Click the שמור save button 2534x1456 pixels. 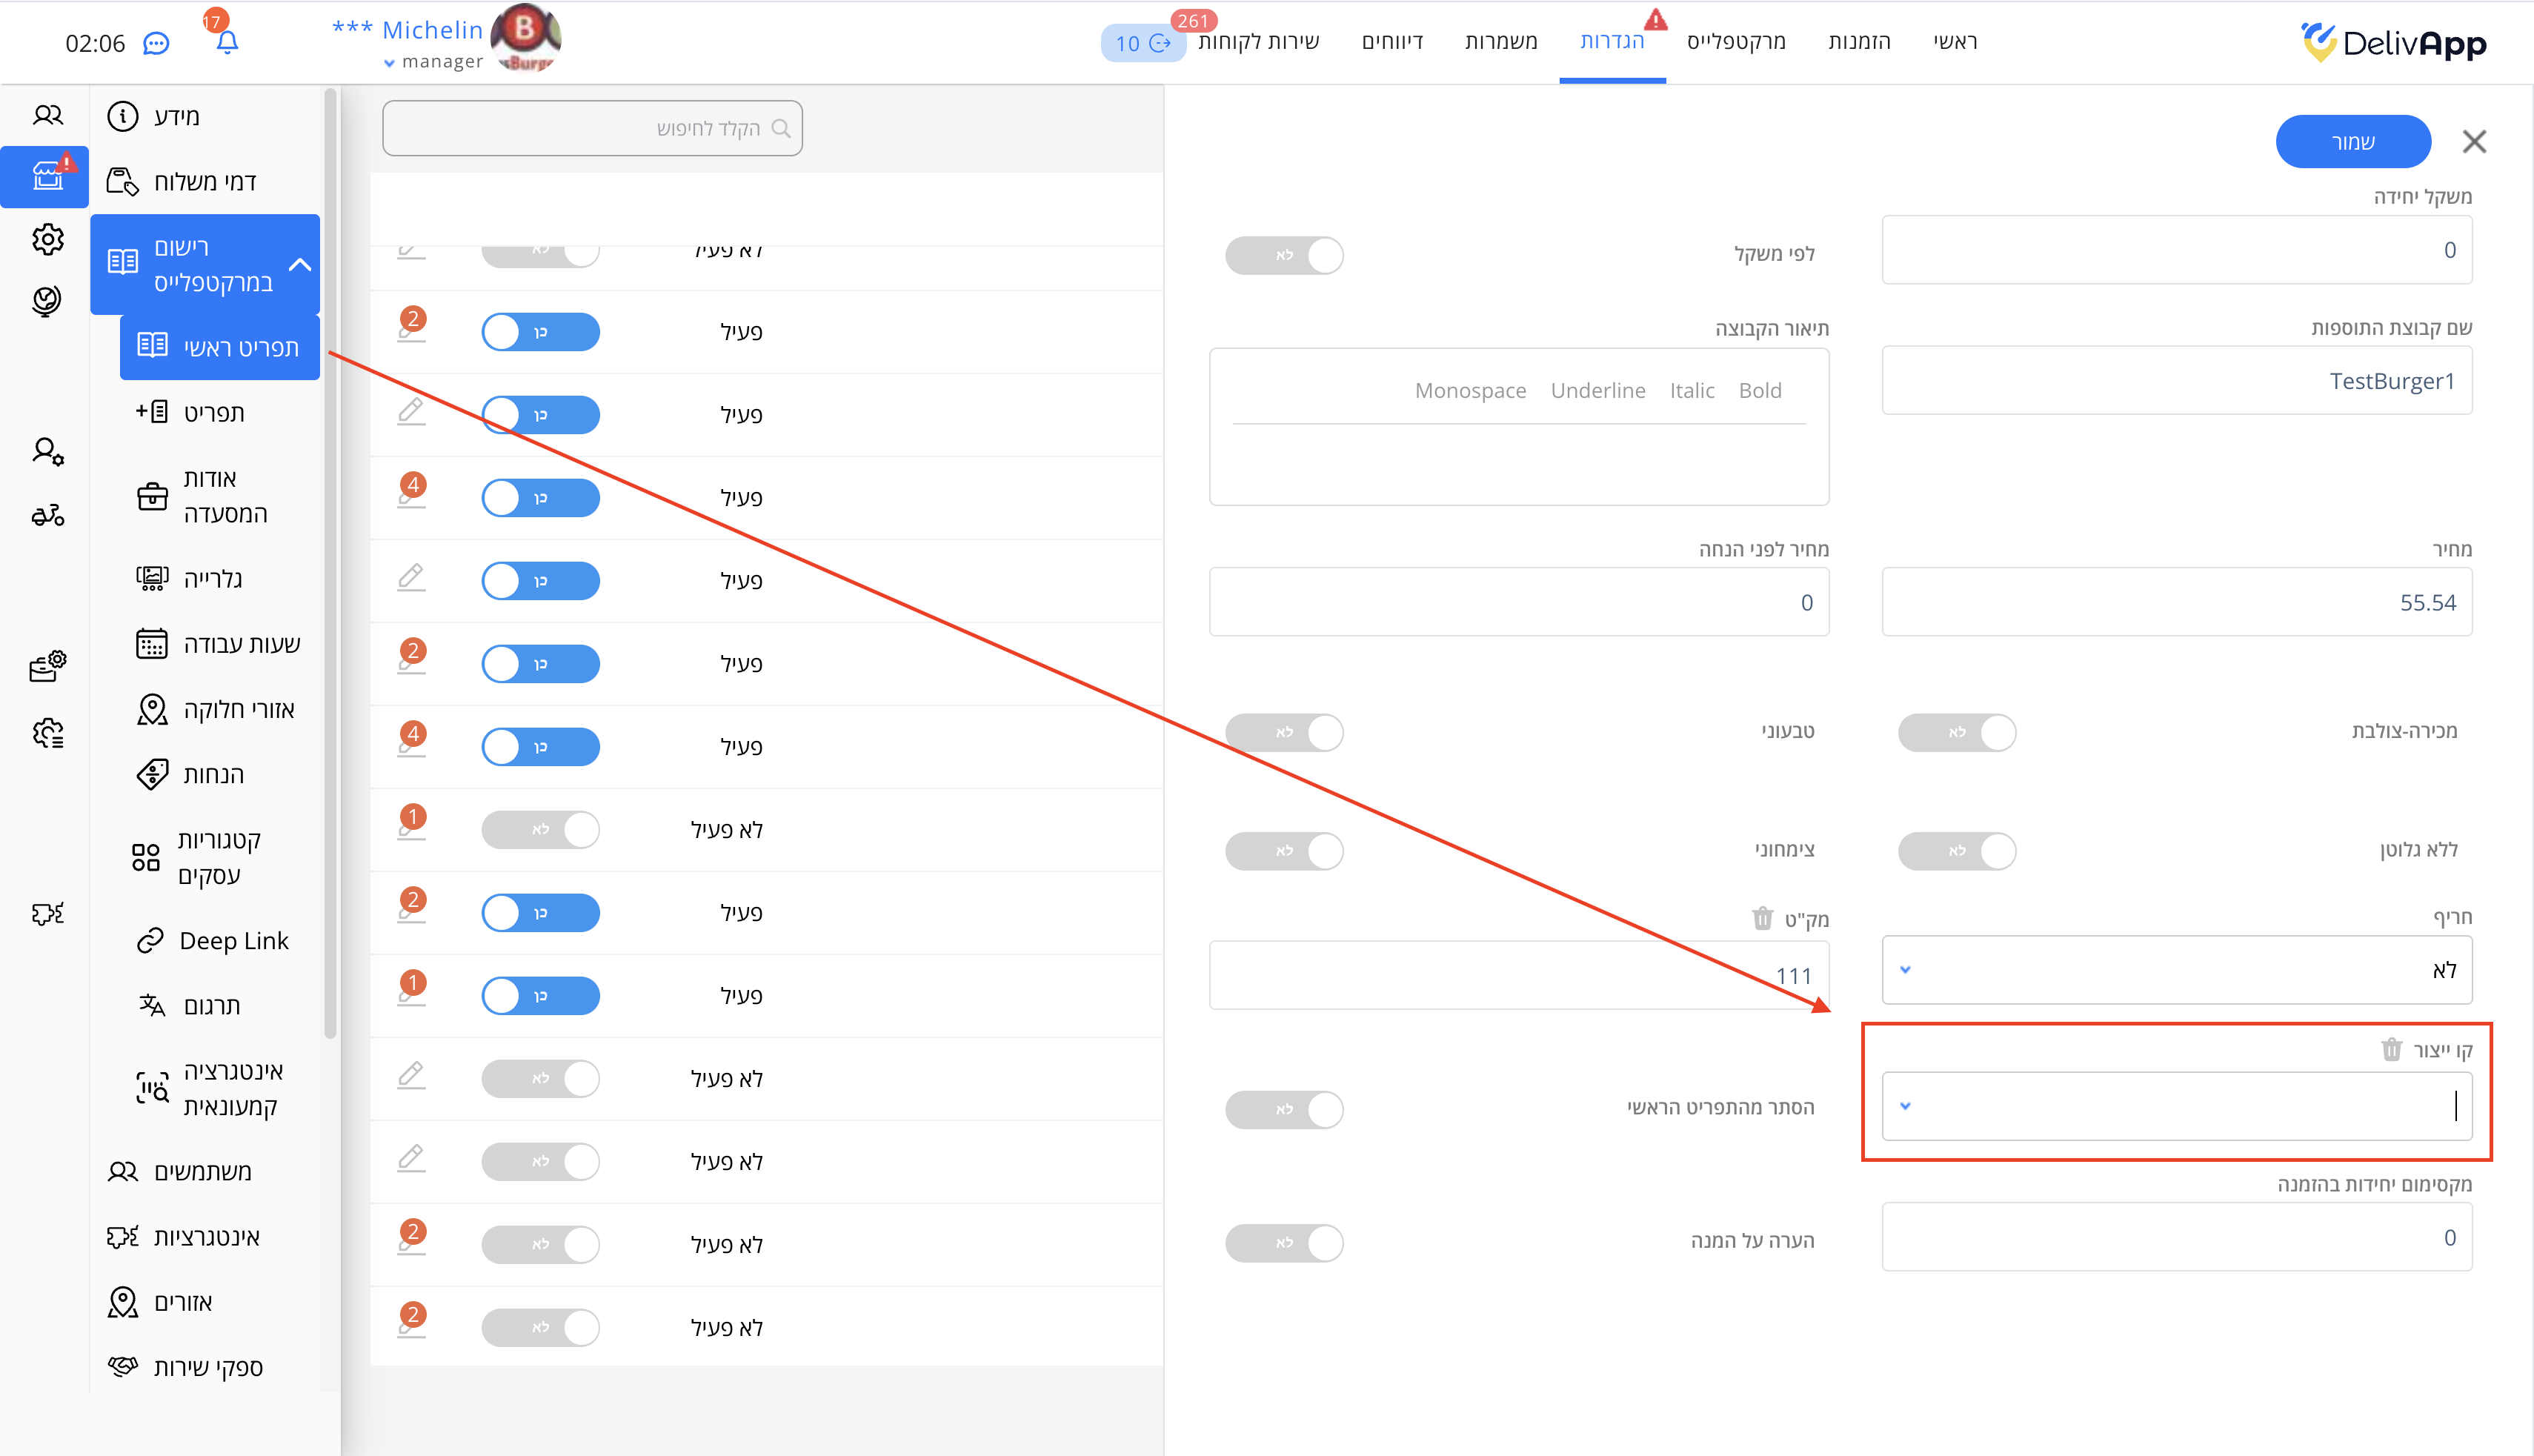coord(2352,141)
